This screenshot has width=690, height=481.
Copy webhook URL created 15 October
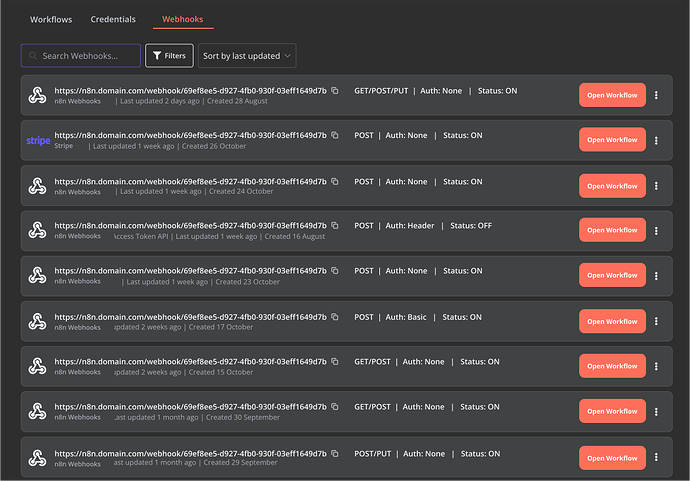[335, 361]
